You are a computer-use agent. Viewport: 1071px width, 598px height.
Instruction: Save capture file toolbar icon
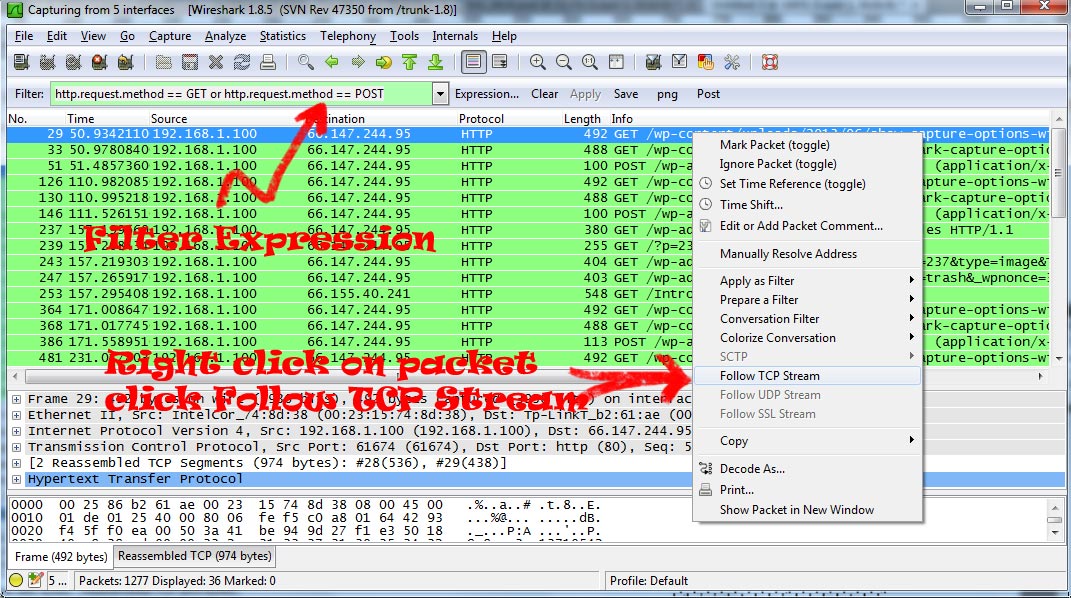click(x=189, y=63)
